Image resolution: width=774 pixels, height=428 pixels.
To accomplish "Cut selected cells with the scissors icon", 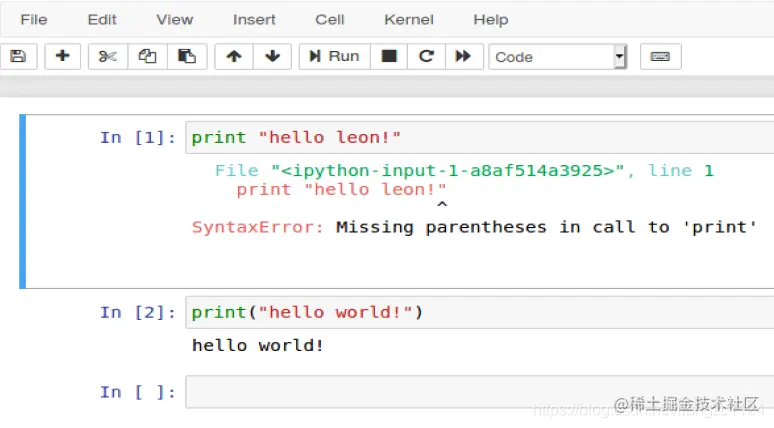I will [x=108, y=56].
